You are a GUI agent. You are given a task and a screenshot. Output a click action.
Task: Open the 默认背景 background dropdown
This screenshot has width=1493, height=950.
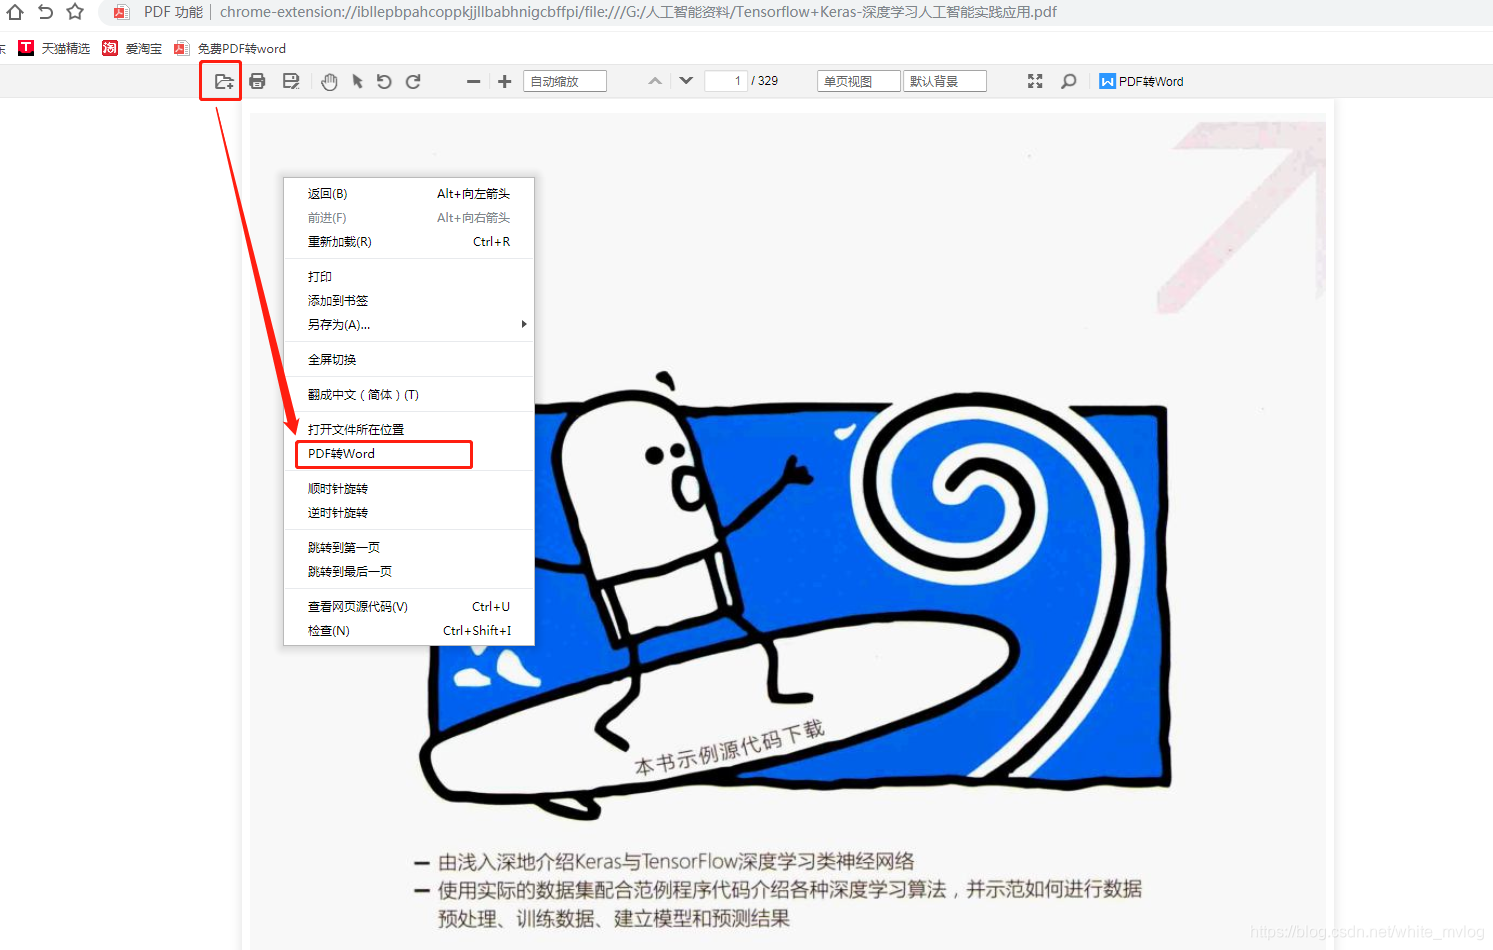pos(945,81)
